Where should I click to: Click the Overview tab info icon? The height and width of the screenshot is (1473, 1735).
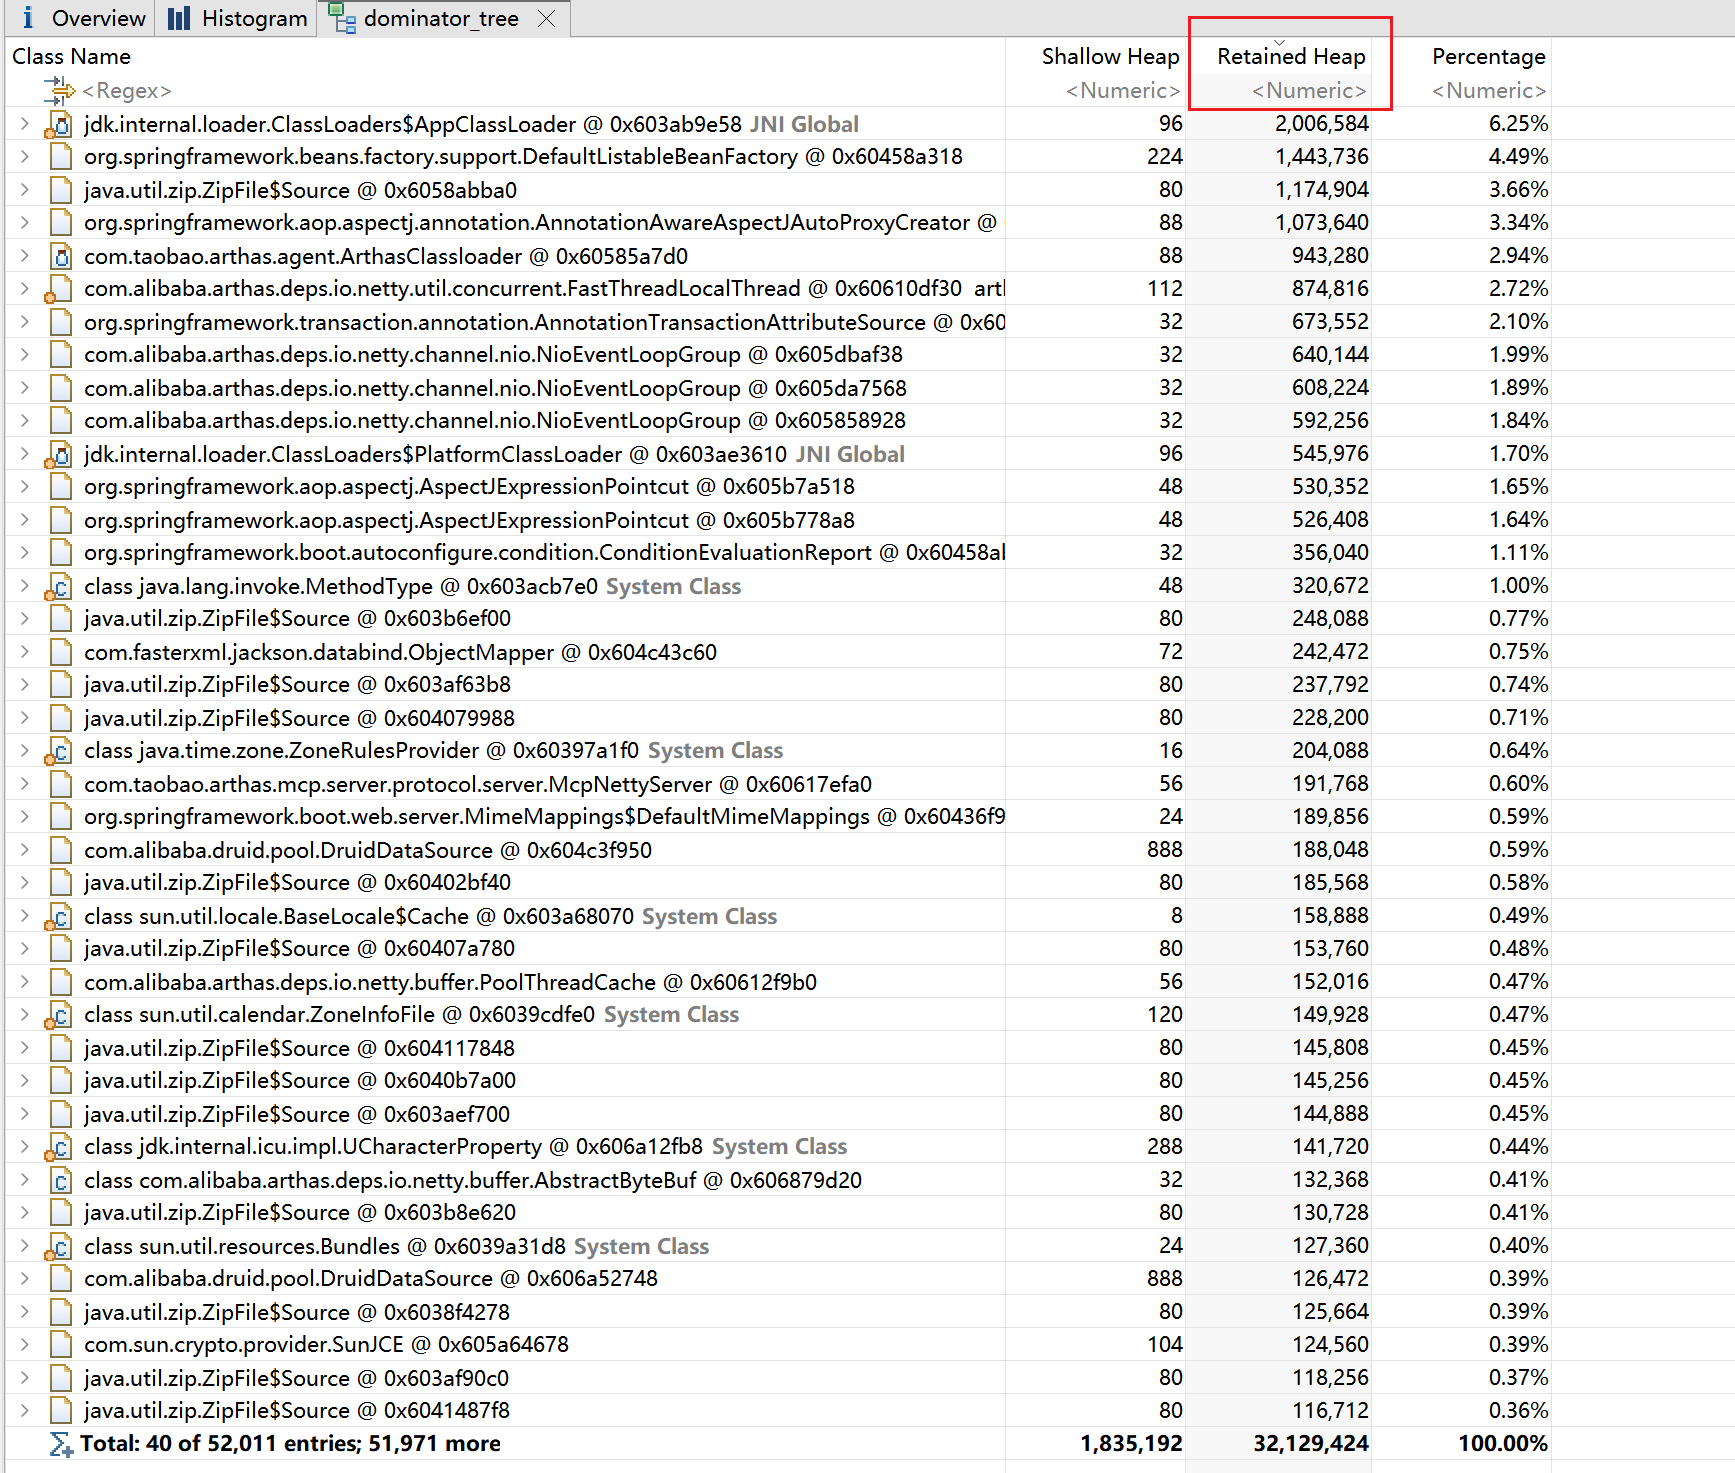tap(28, 18)
